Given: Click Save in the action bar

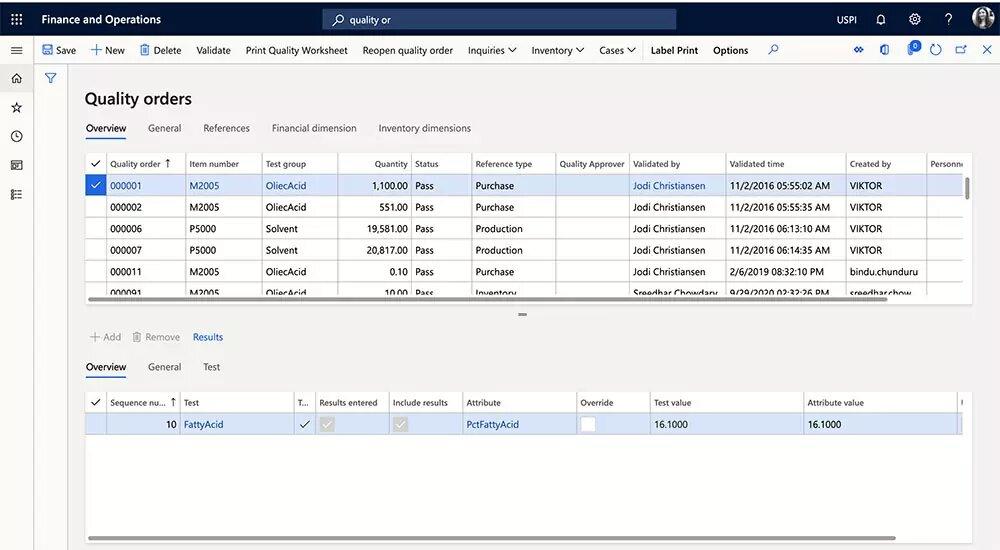Looking at the screenshot, I should coord(59,50).
